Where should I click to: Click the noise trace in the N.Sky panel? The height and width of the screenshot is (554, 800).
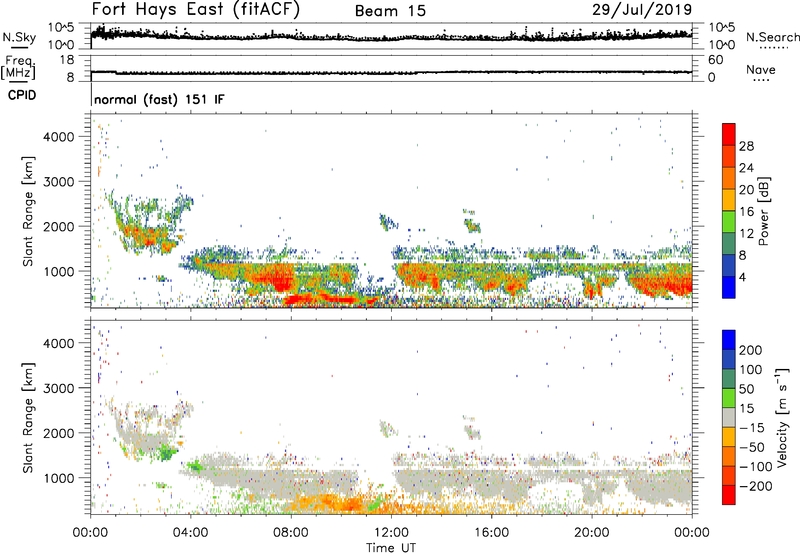click(x=391, y=37)
